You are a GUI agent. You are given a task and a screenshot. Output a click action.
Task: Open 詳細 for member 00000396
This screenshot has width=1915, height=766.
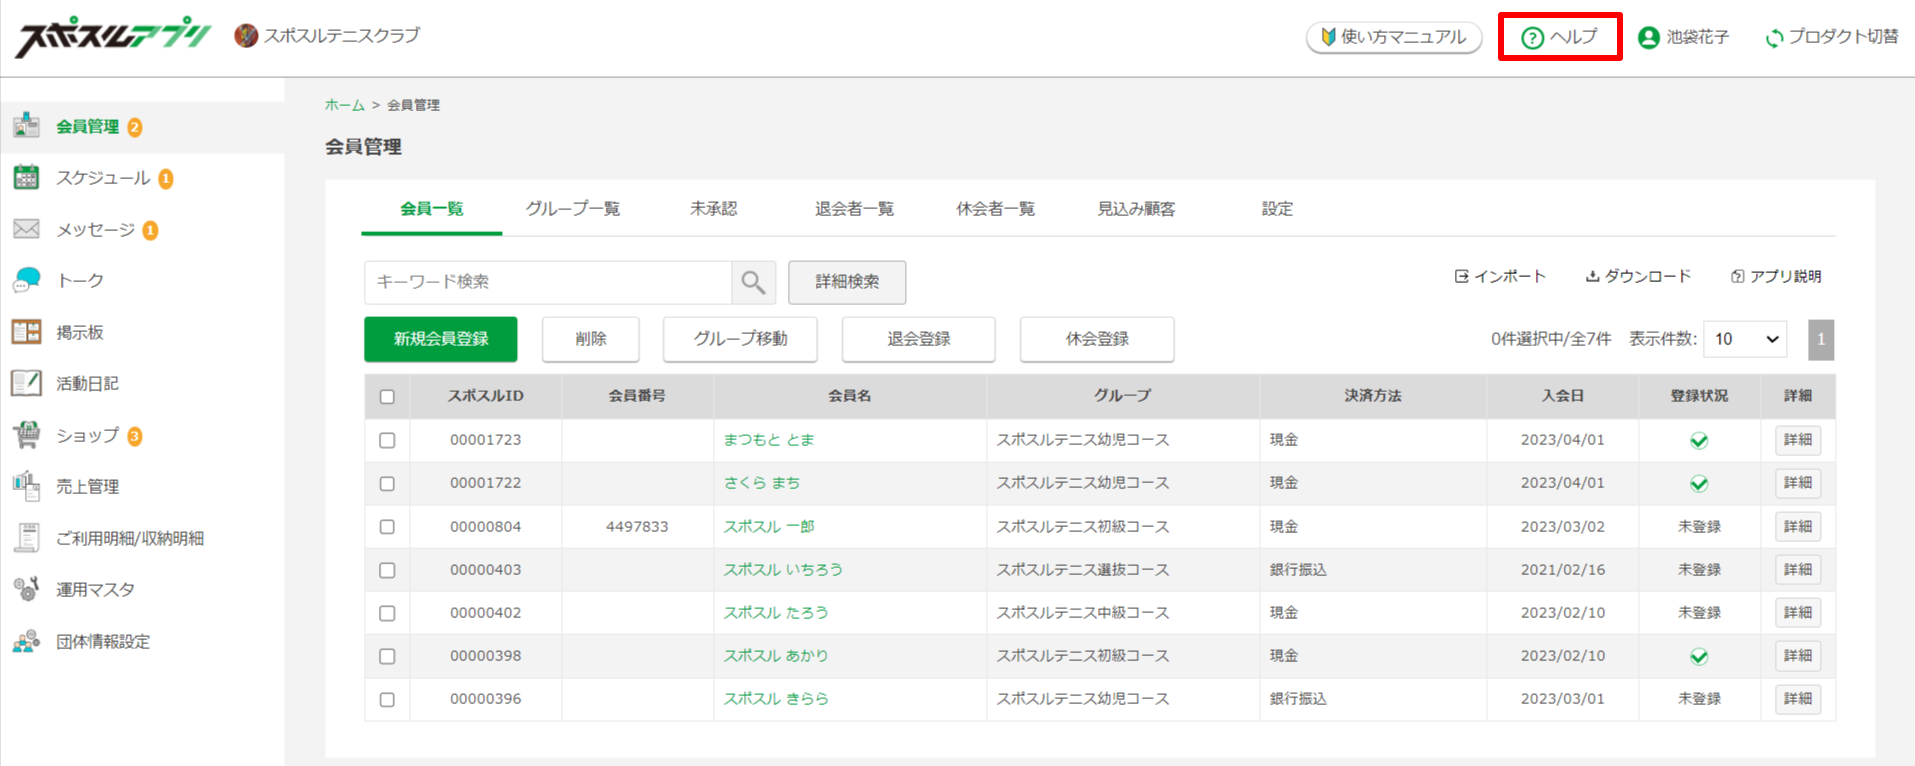pyautogui.click(x=1798, y=699)
